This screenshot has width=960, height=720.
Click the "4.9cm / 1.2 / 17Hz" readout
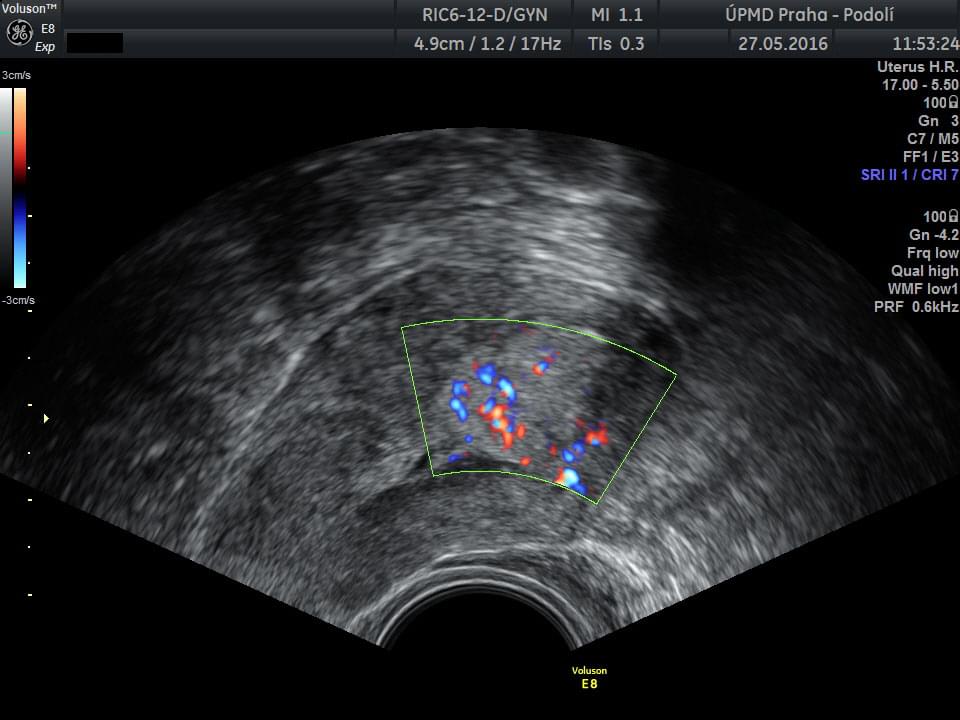click(487, 44)
